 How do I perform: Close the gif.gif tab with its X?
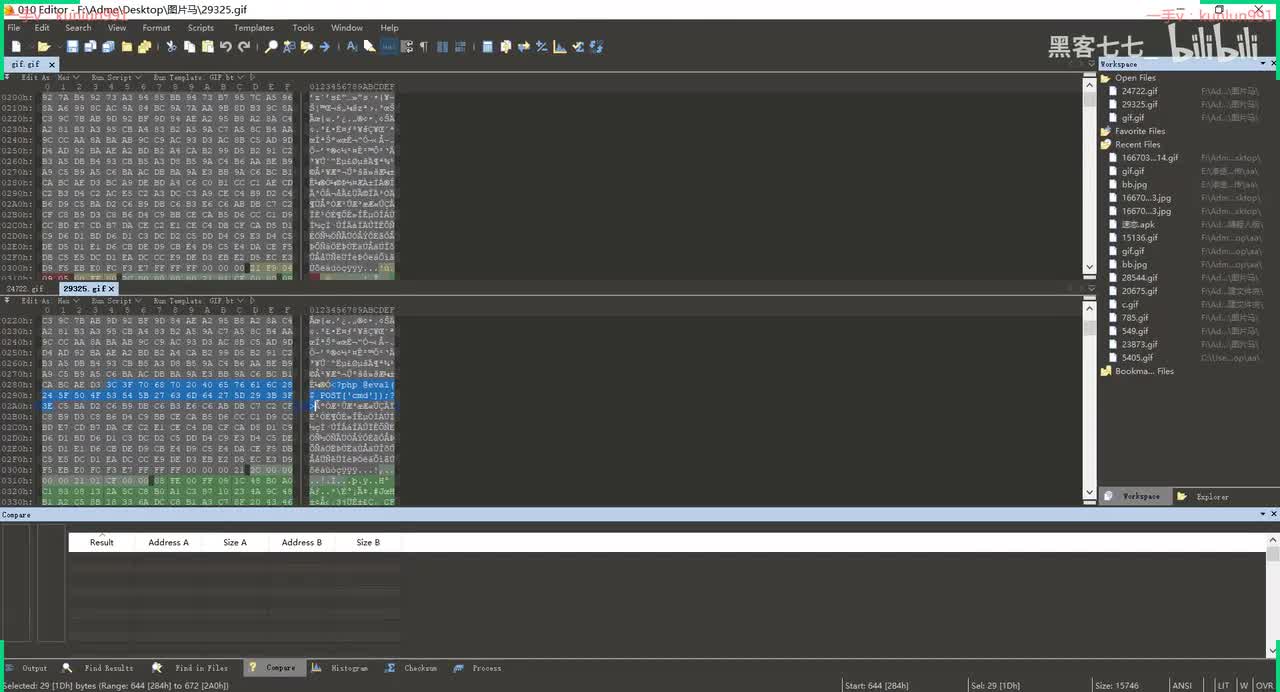click(x=52, y=64)
